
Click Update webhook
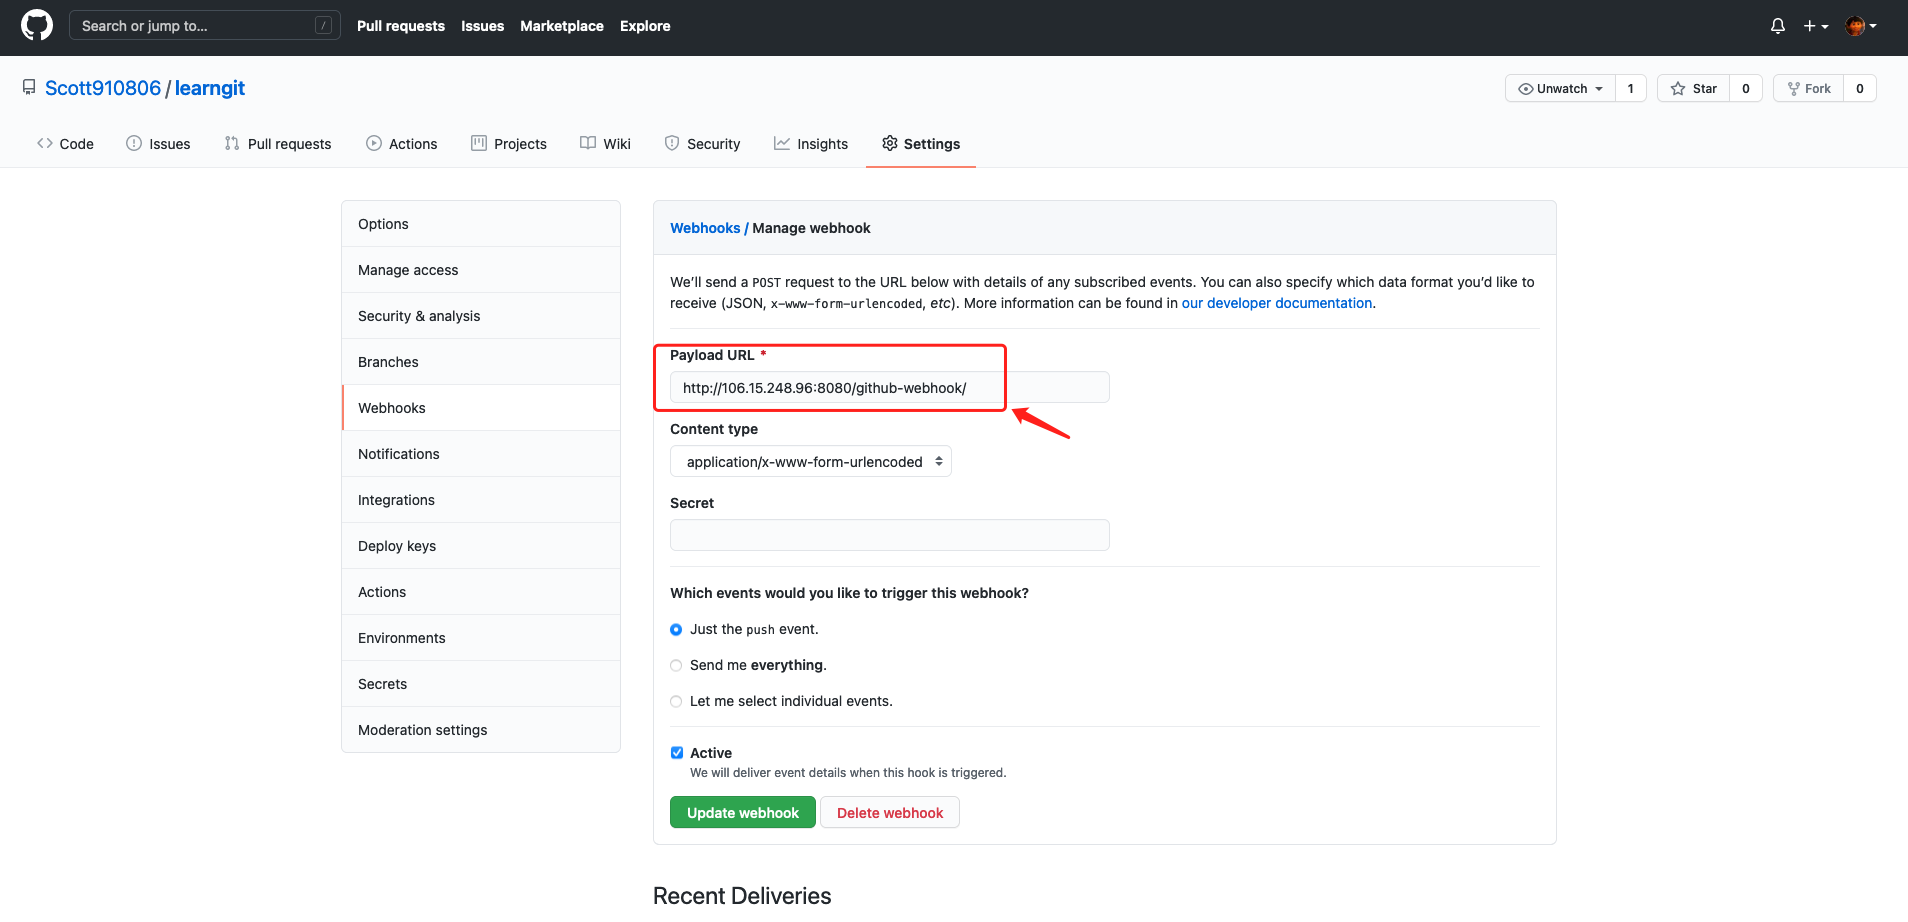tap(743, 813)
